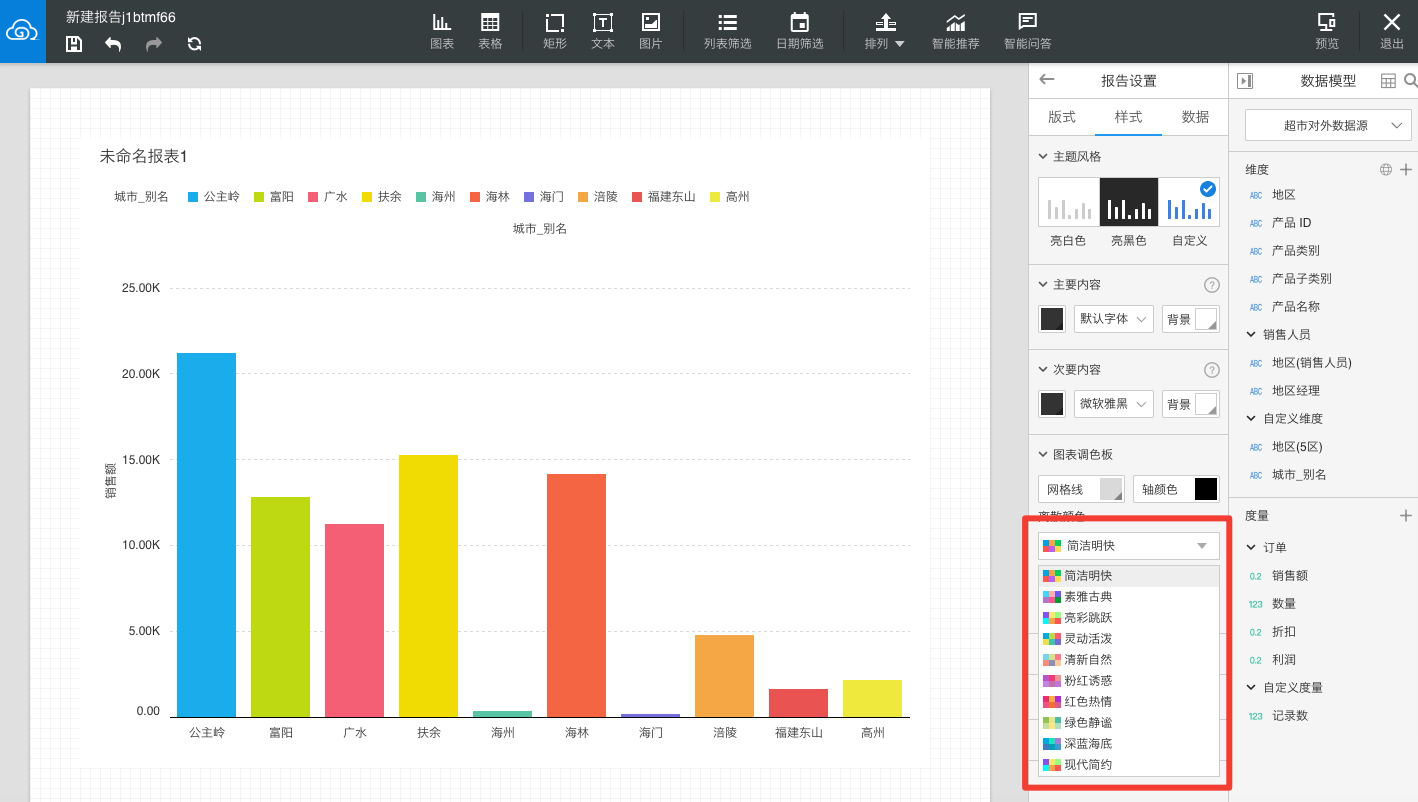Image resolution: width=1418 pixels, height=802 pixels.
Task: Undo the last action
Action: [113, 44]
